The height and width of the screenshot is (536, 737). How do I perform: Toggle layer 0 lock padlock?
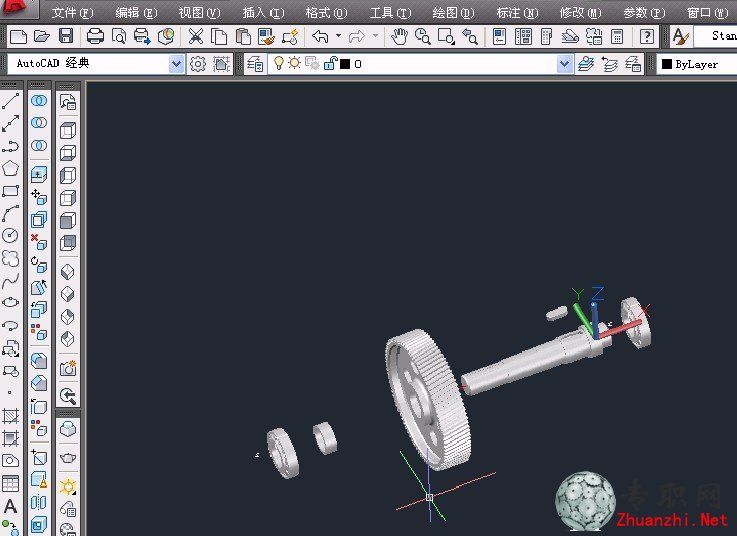pos(331,63)
